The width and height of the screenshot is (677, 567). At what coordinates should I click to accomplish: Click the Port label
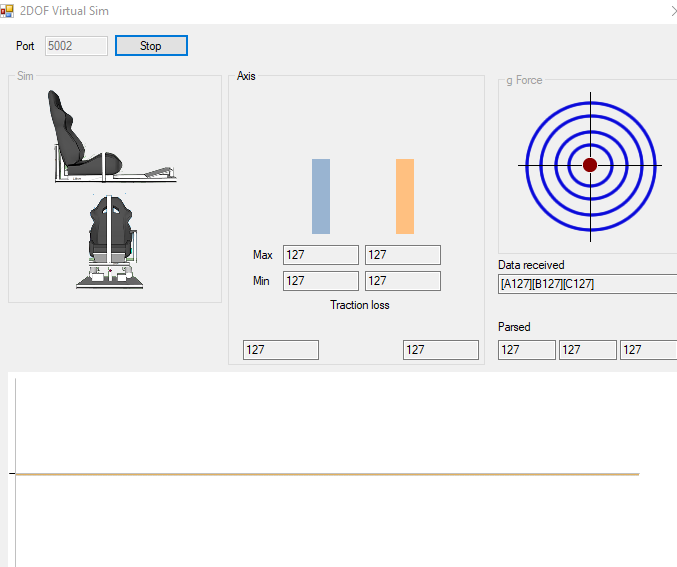[x=25, y=46]
